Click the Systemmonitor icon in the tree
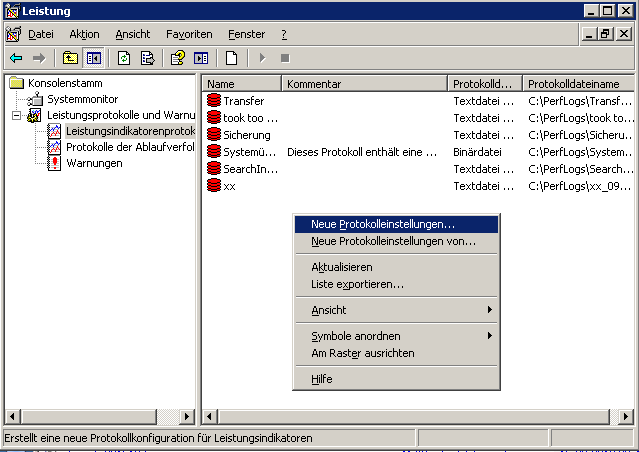 pos(35,99)
